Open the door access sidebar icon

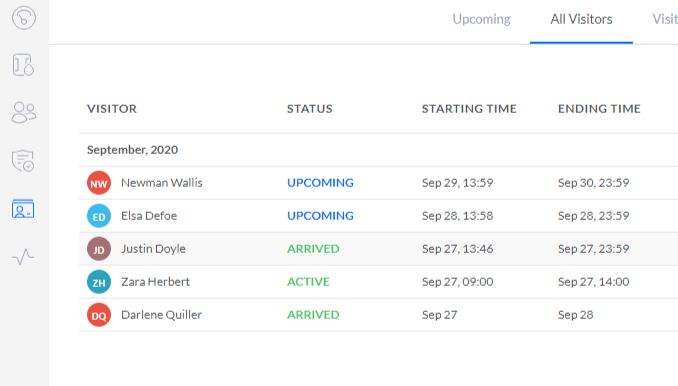tap(23, 65)
